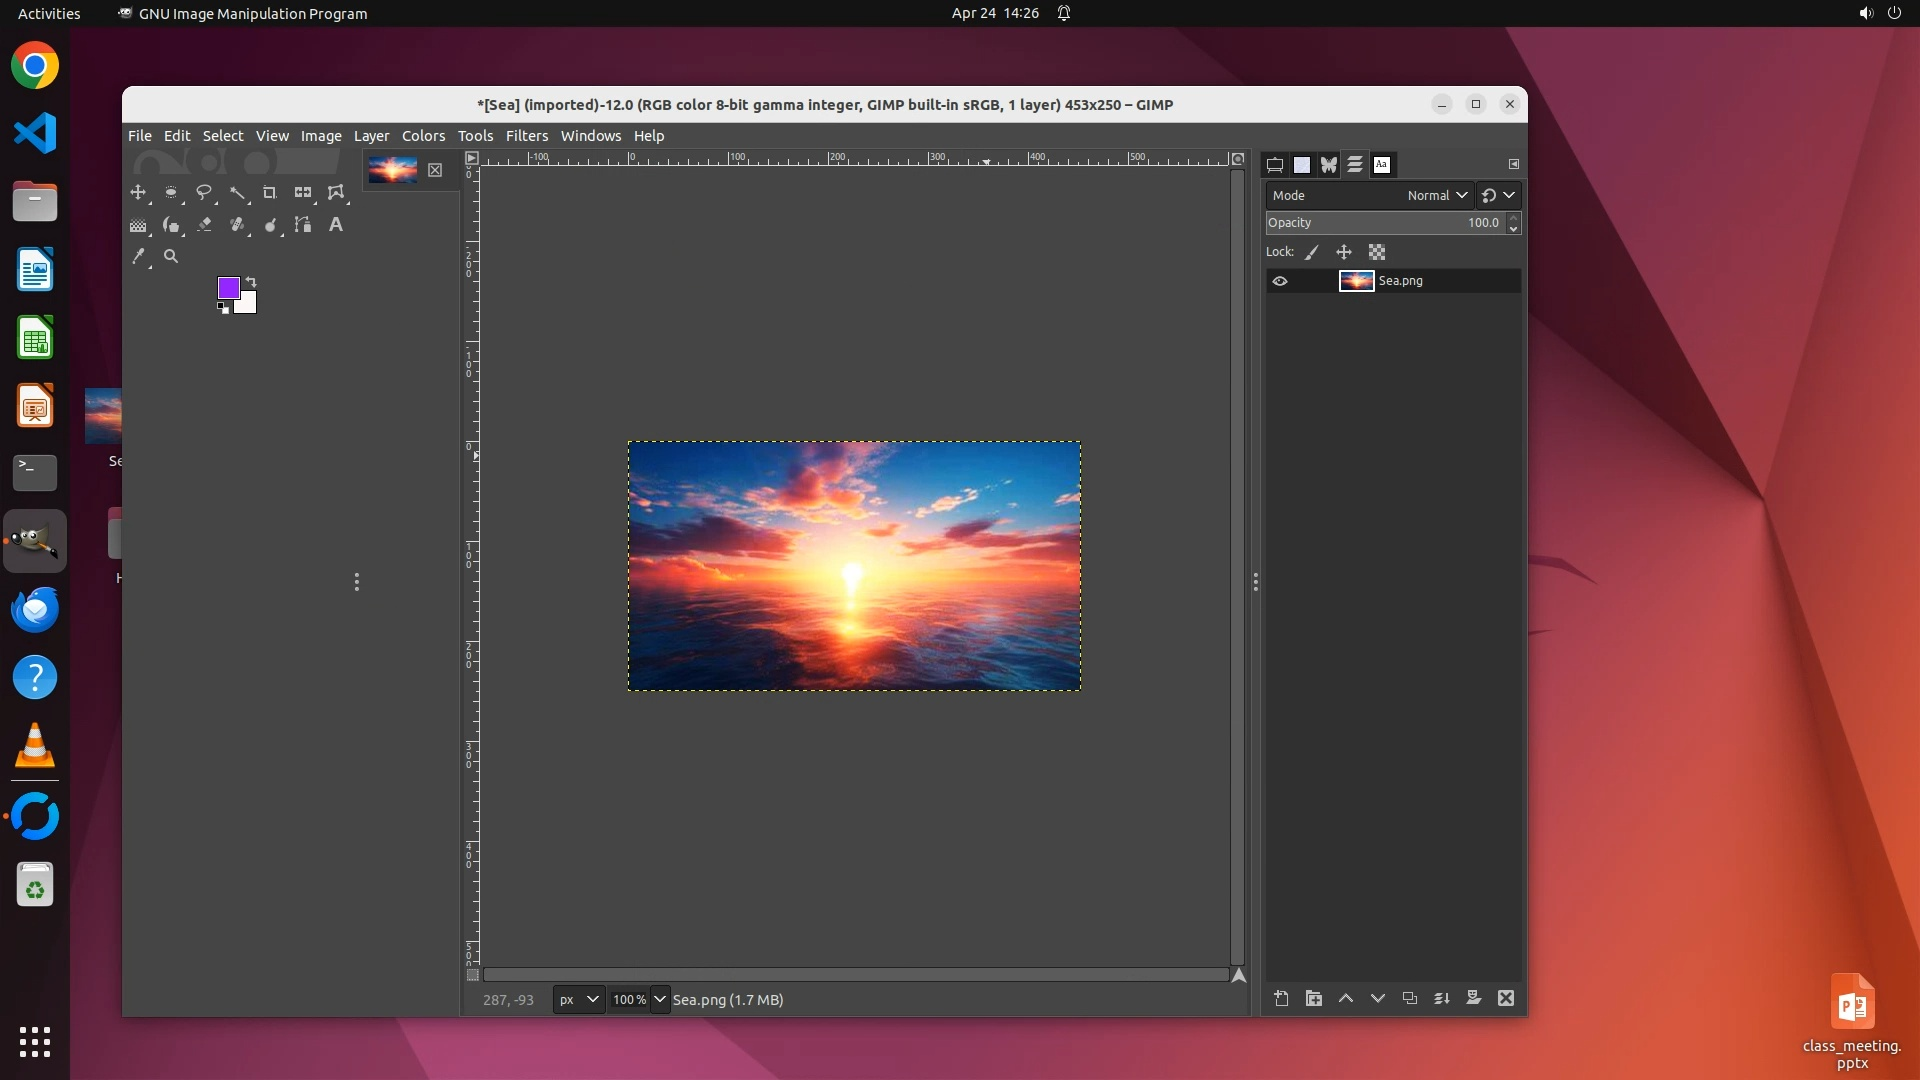Click the Heal bandage tool

[237, 225]
